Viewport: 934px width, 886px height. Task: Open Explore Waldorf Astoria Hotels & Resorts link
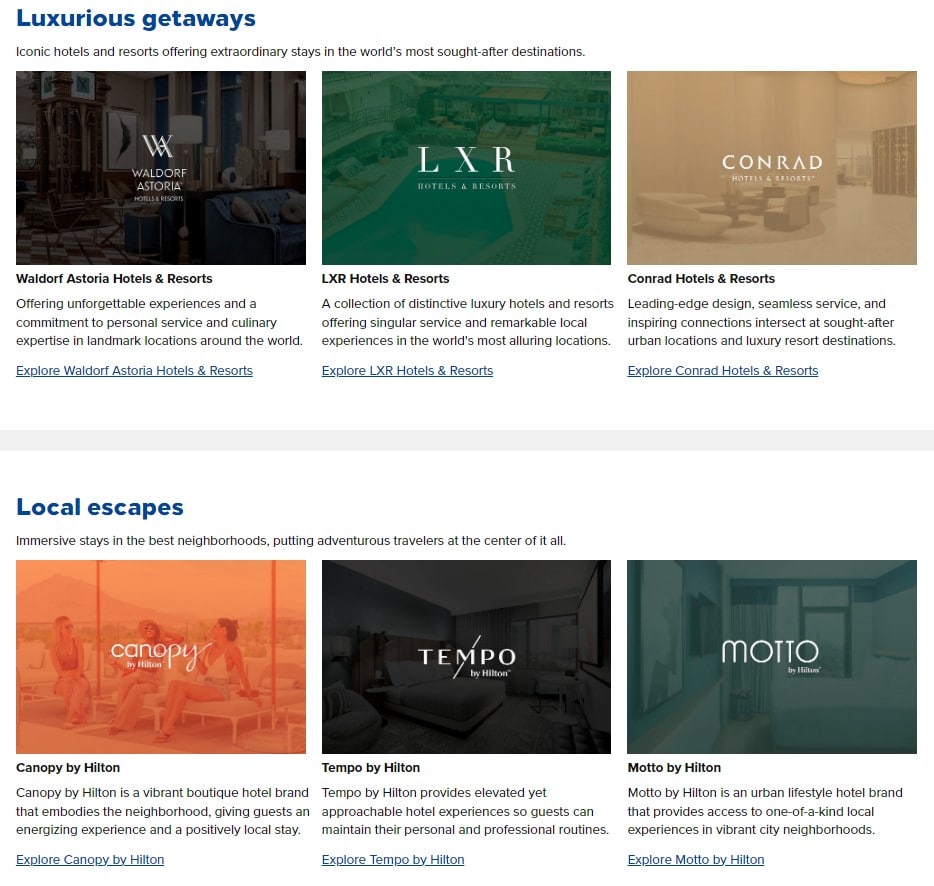coord(134,371)
